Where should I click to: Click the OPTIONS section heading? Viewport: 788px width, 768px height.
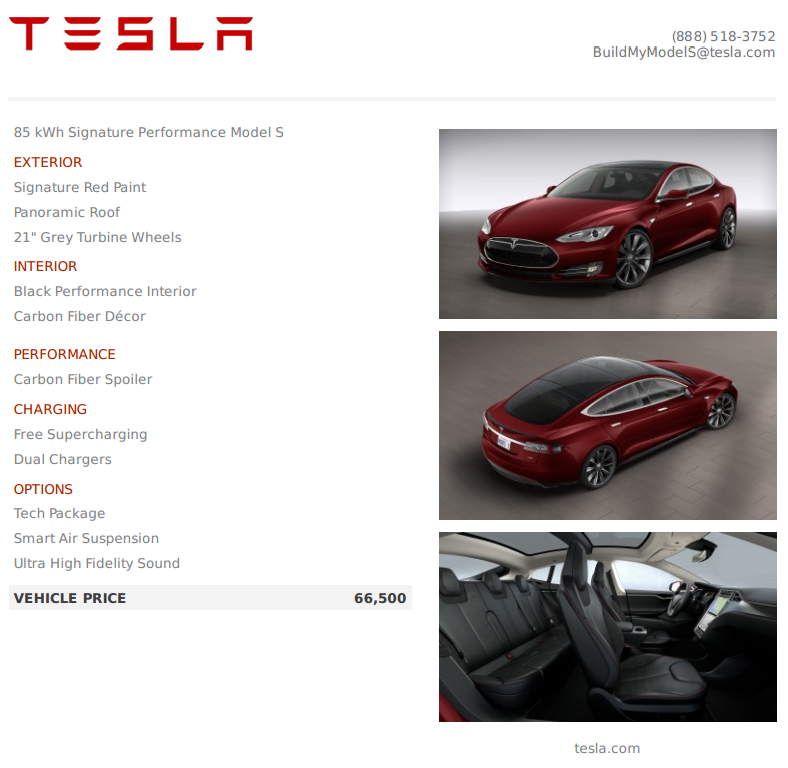pos(43,489)
